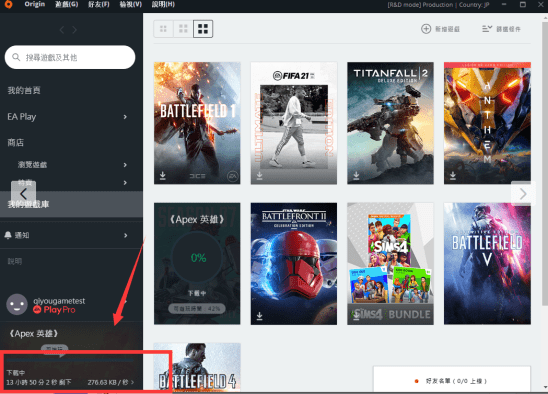Screen dimensions: 548x394
Task: Open 商店 in the sidebar
Action: pos(15,142)
